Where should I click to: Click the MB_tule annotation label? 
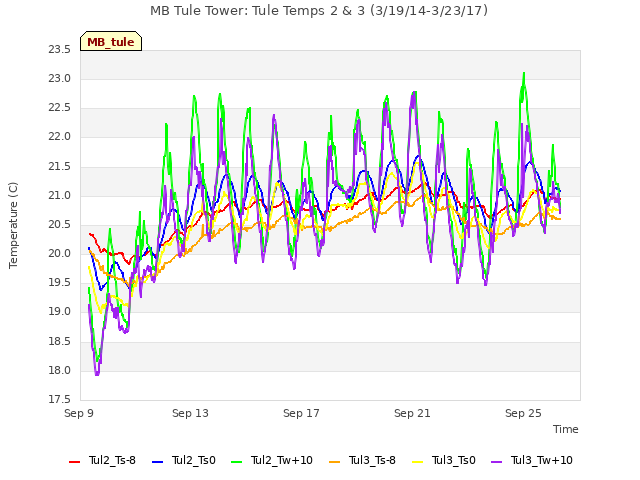[x=111, y=41]
